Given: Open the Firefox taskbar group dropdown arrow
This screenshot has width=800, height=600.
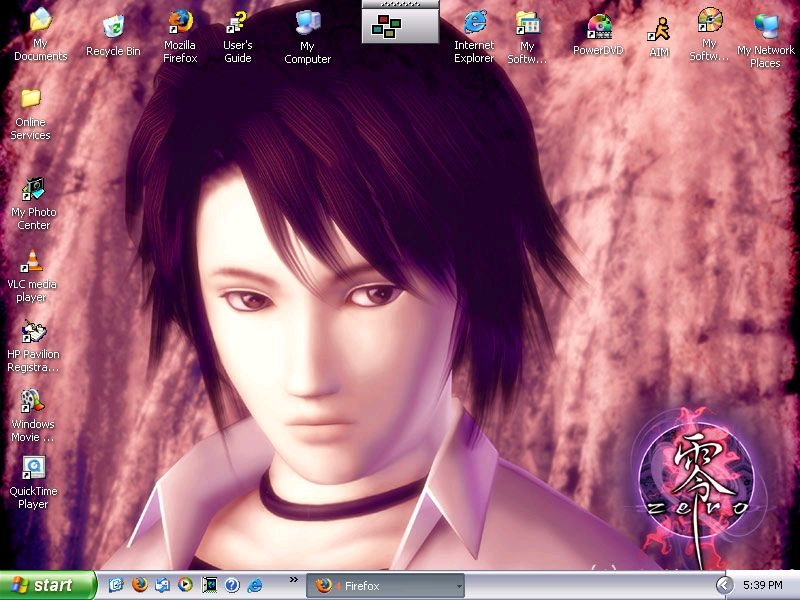Looking at the screenshot, I should (459, 586).
